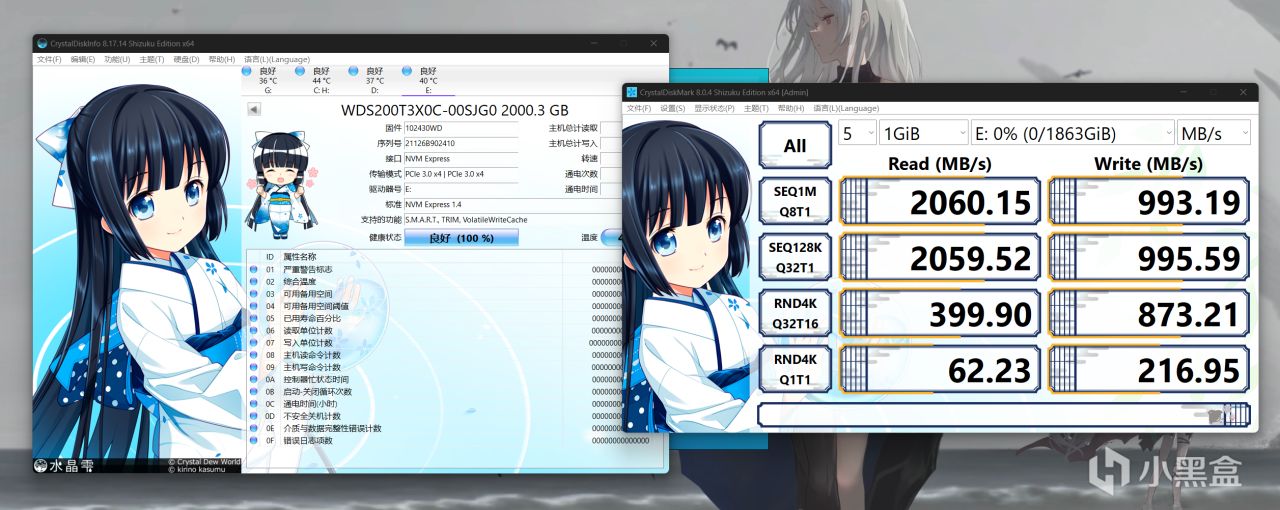Click the previous disk arrow in CrystalDiskInfo
1280x510 pixels.
tap(254, 110)
